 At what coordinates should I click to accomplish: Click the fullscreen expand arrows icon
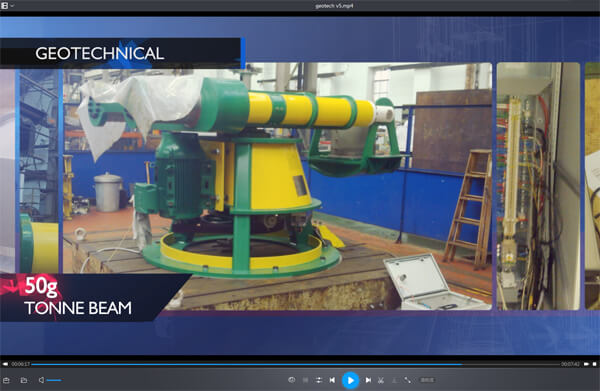pos(408,380)
